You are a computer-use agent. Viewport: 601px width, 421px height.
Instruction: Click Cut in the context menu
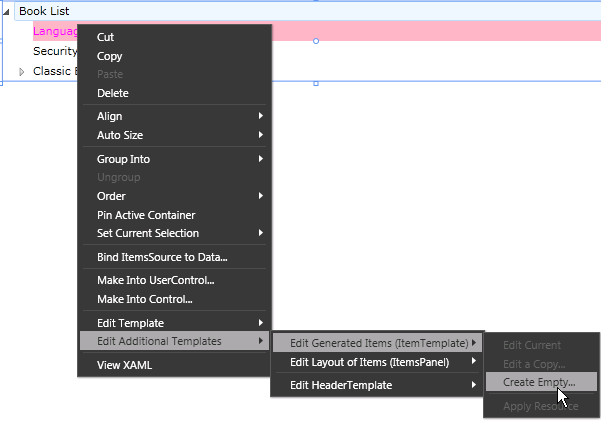[x=105, y=37]
